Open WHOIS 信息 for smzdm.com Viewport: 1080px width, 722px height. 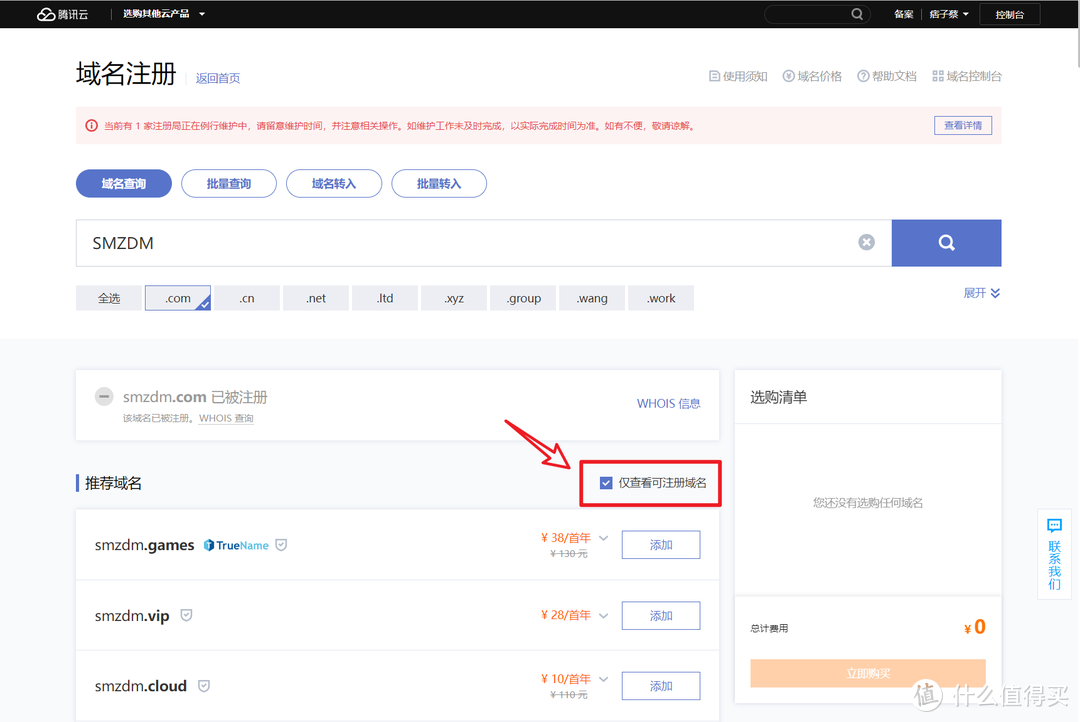pos(668,403)
